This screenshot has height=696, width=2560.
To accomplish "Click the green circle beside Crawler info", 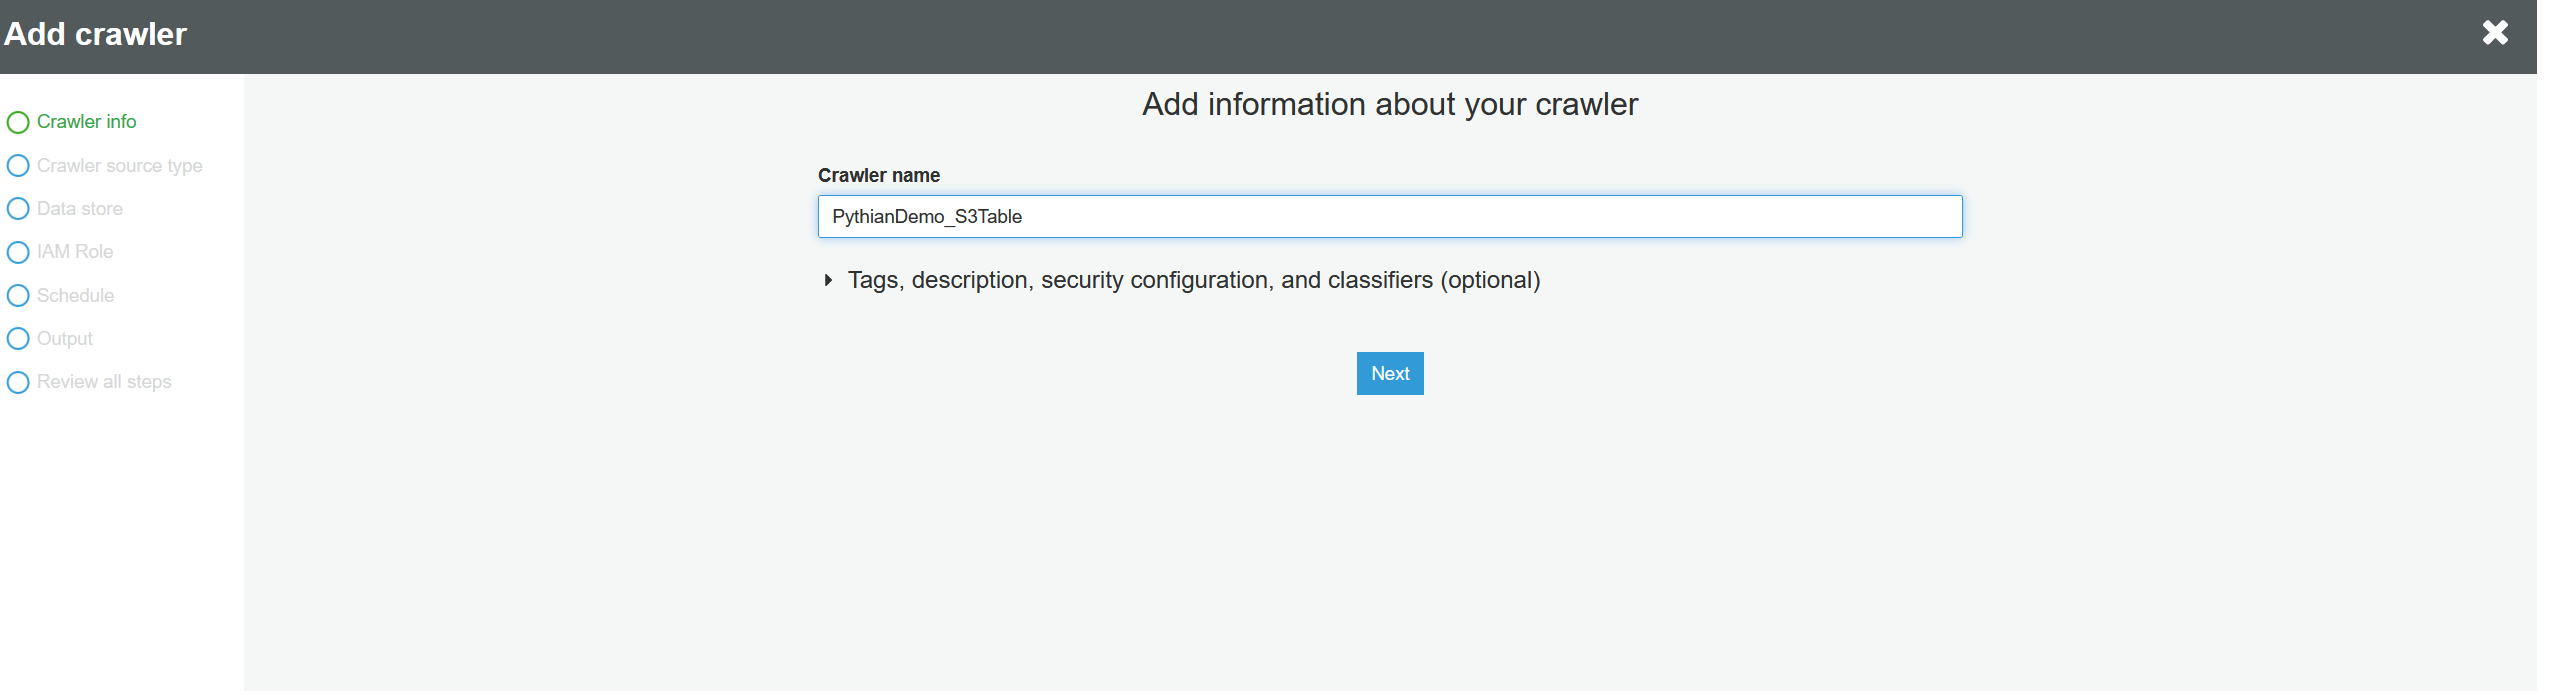I will pos(18,123).
